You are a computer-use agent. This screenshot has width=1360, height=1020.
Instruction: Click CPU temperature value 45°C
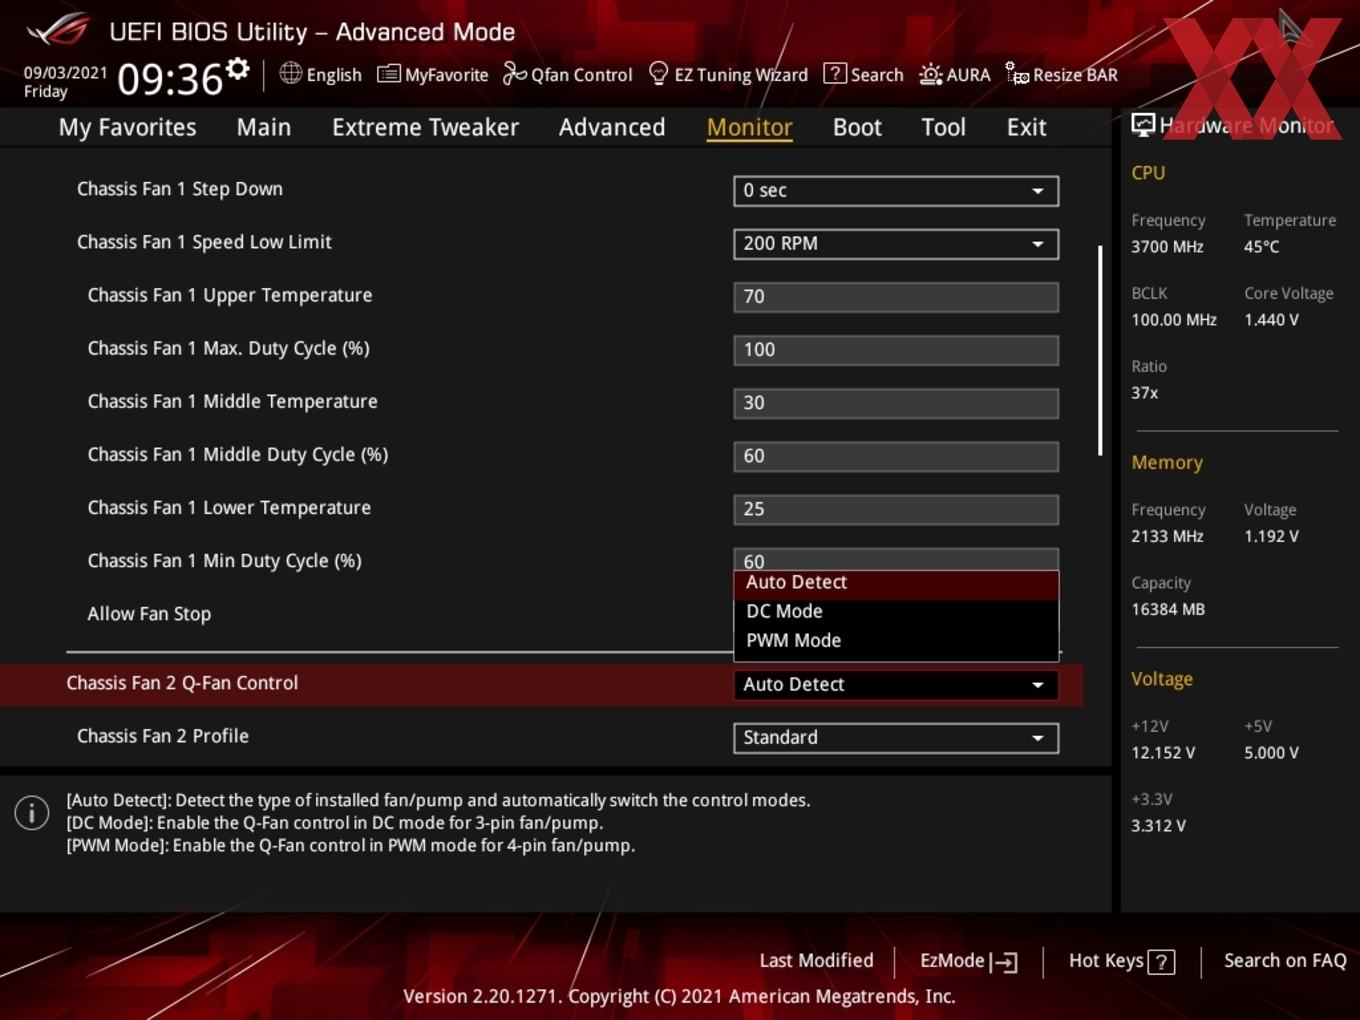1261,247
